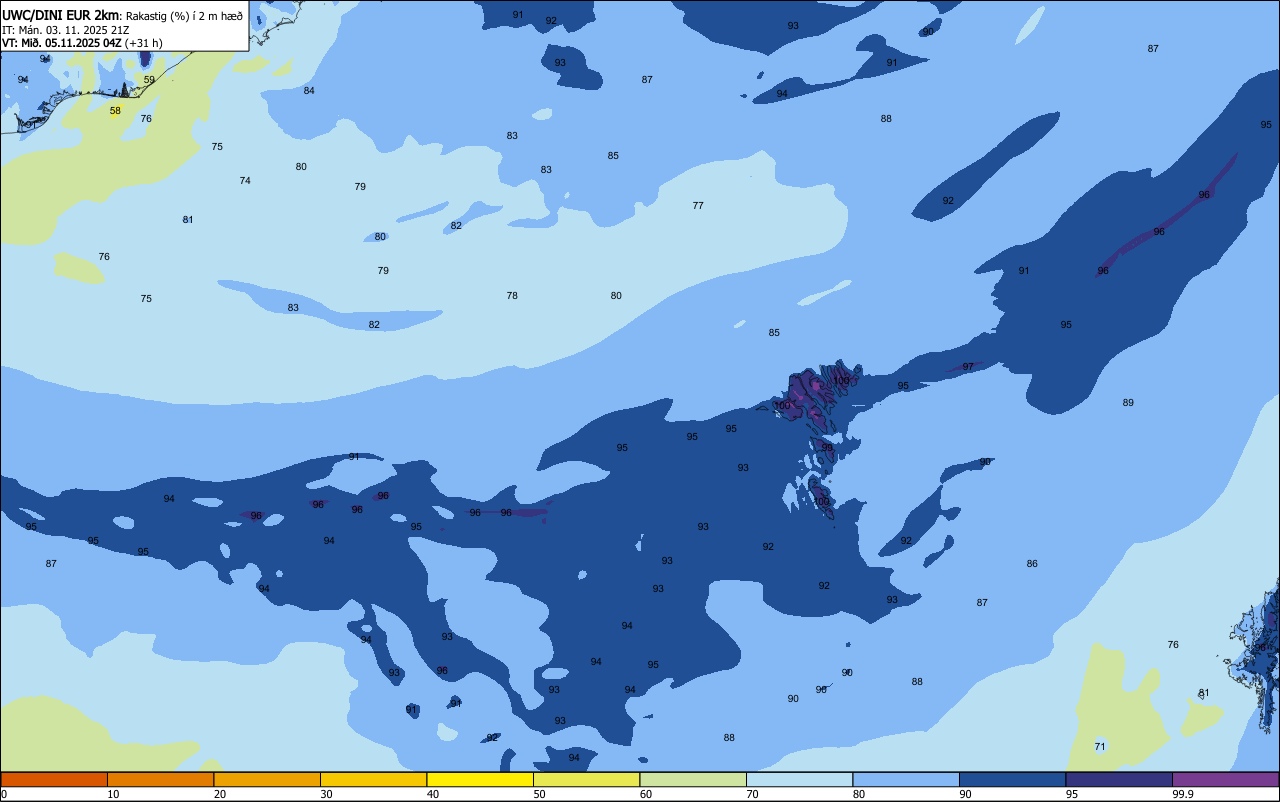This screenshot has height=802, width=1280.
Task: Select the 10–20 orange legend swatch
Action: pyautogui.click(x=160, y=779)
